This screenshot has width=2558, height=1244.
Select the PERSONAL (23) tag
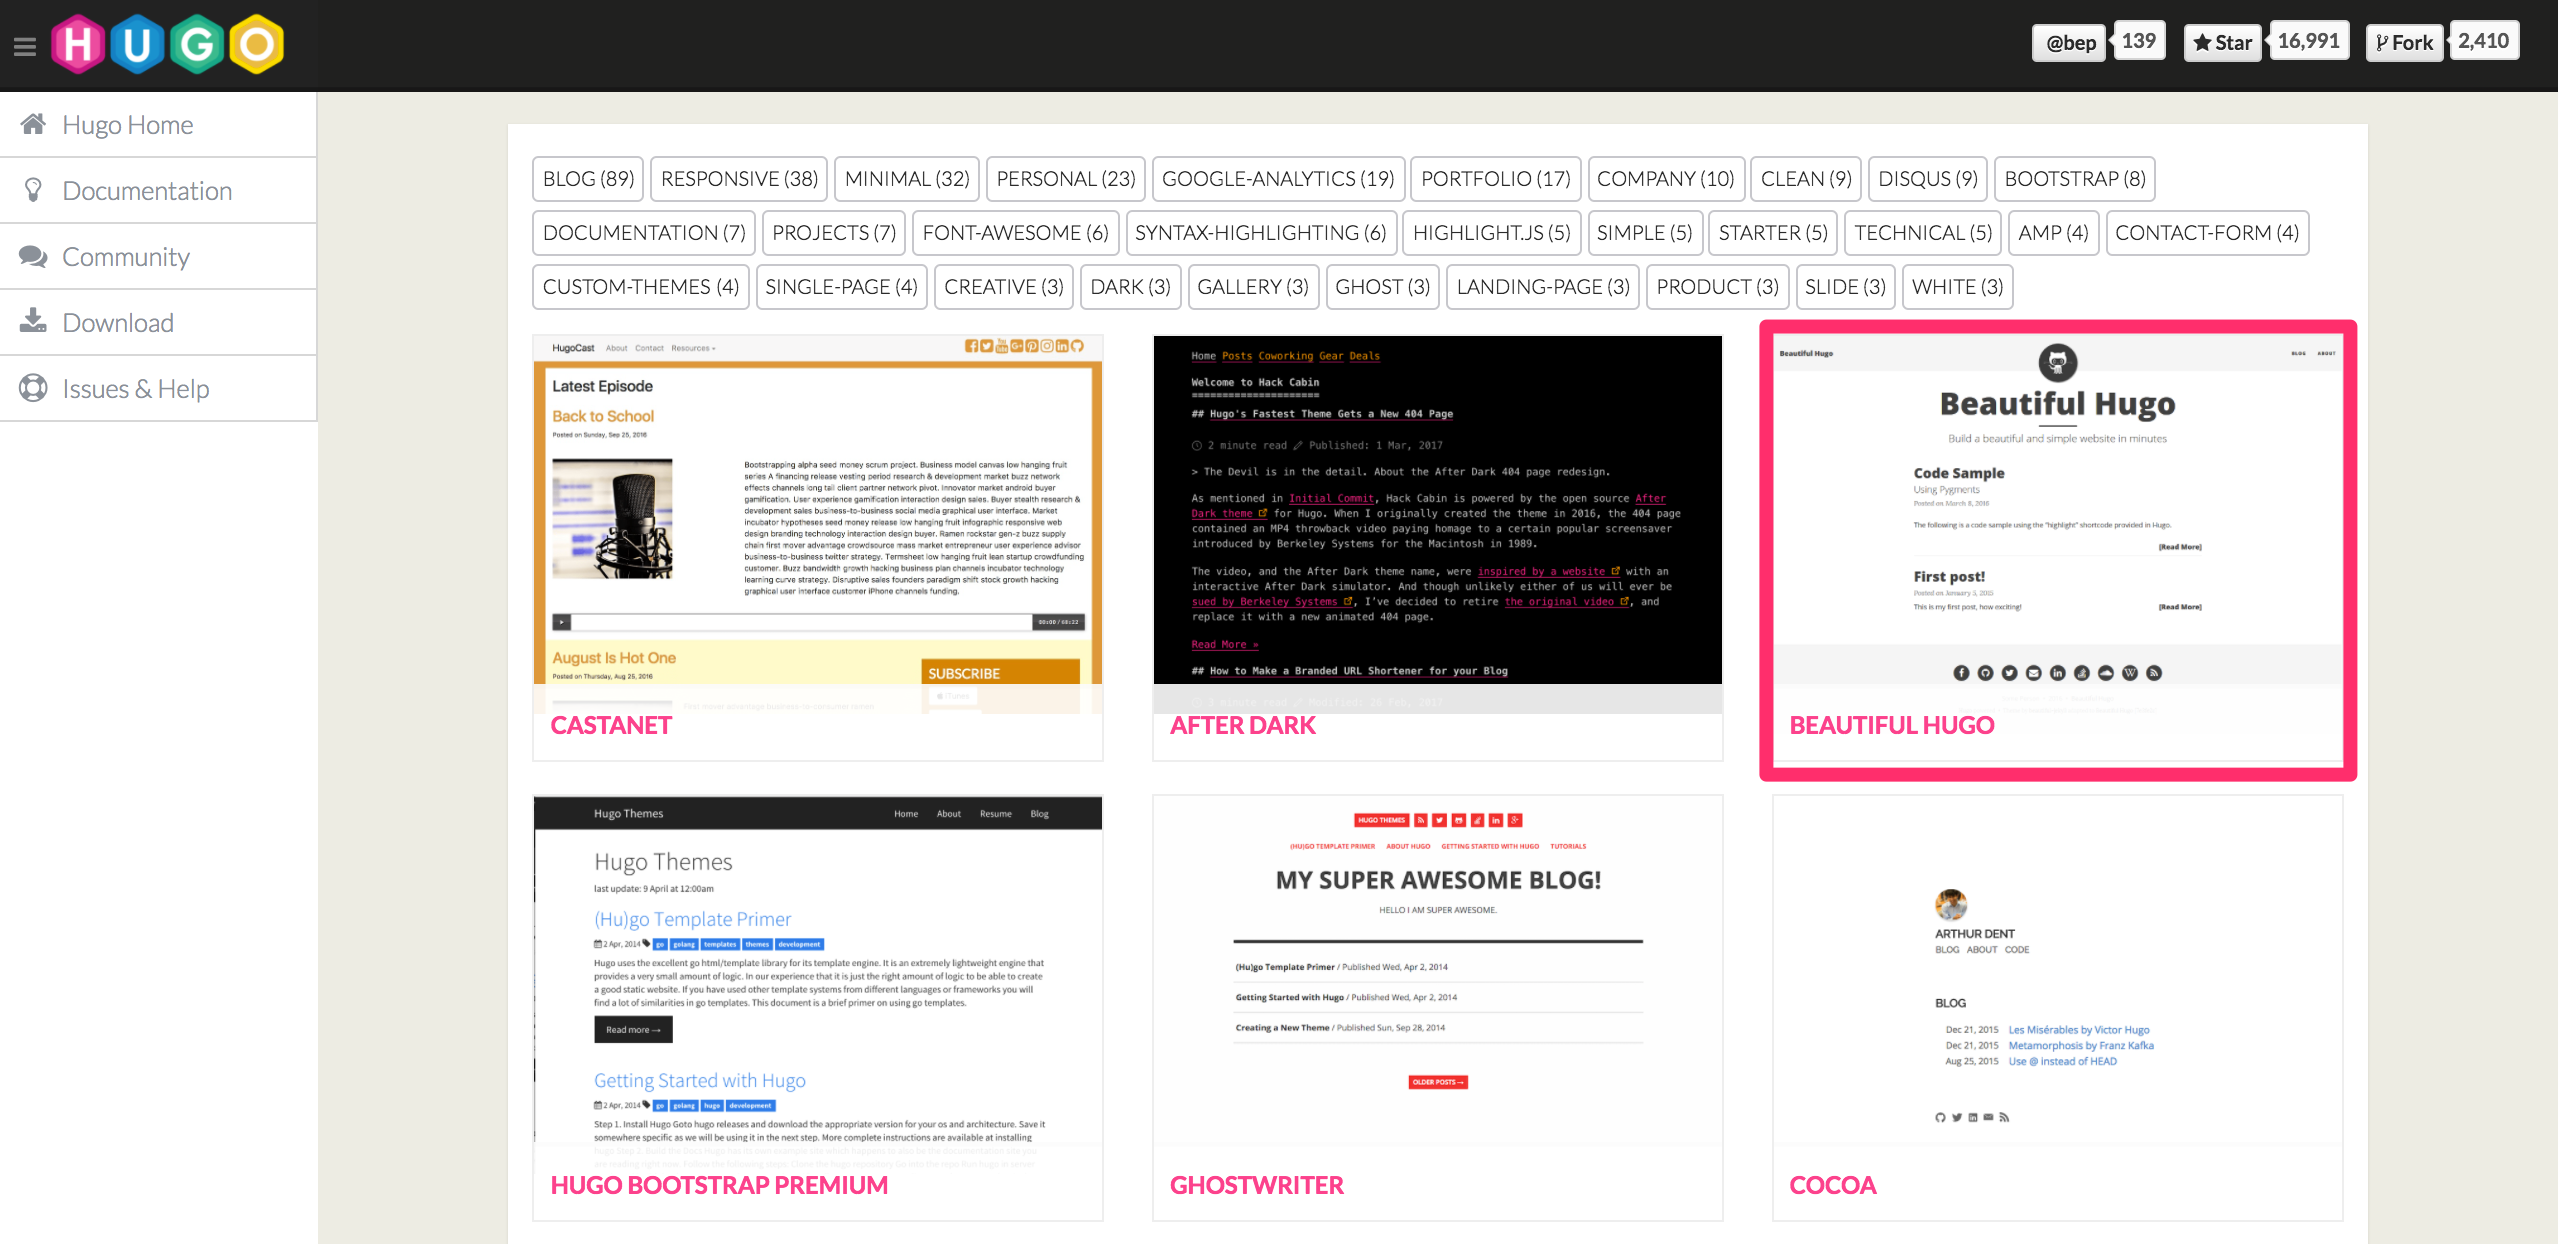click(1066, 179)
